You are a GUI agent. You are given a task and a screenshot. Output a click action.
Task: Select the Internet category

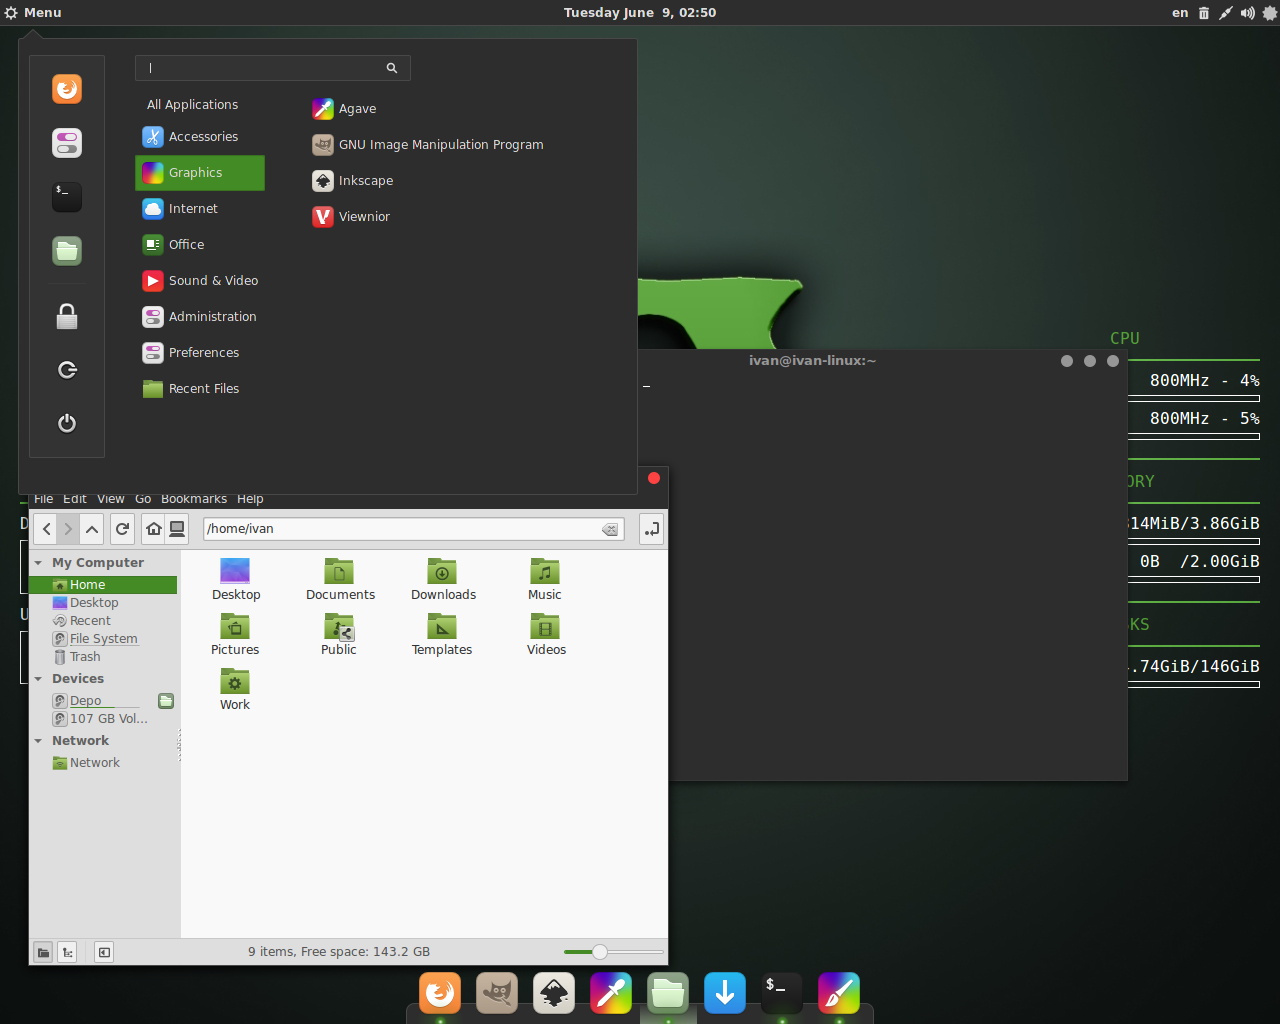(x=200, y=209)
